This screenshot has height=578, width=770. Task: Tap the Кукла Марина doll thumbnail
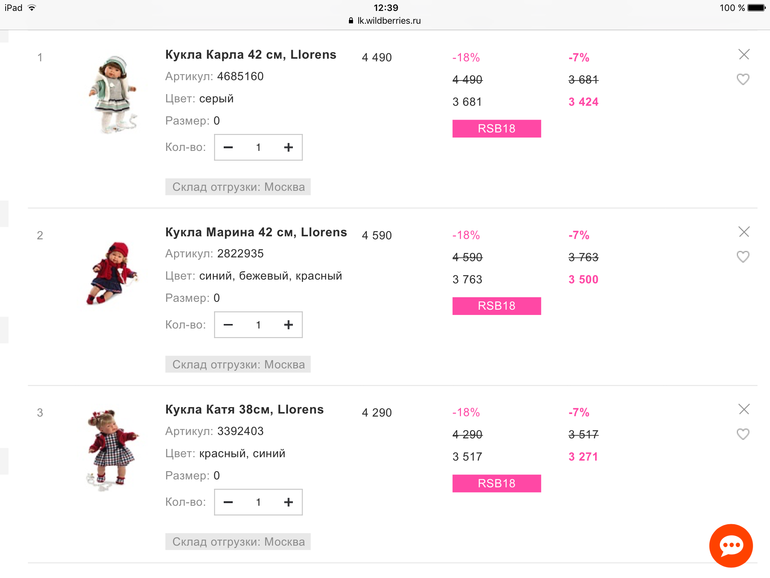110,272
